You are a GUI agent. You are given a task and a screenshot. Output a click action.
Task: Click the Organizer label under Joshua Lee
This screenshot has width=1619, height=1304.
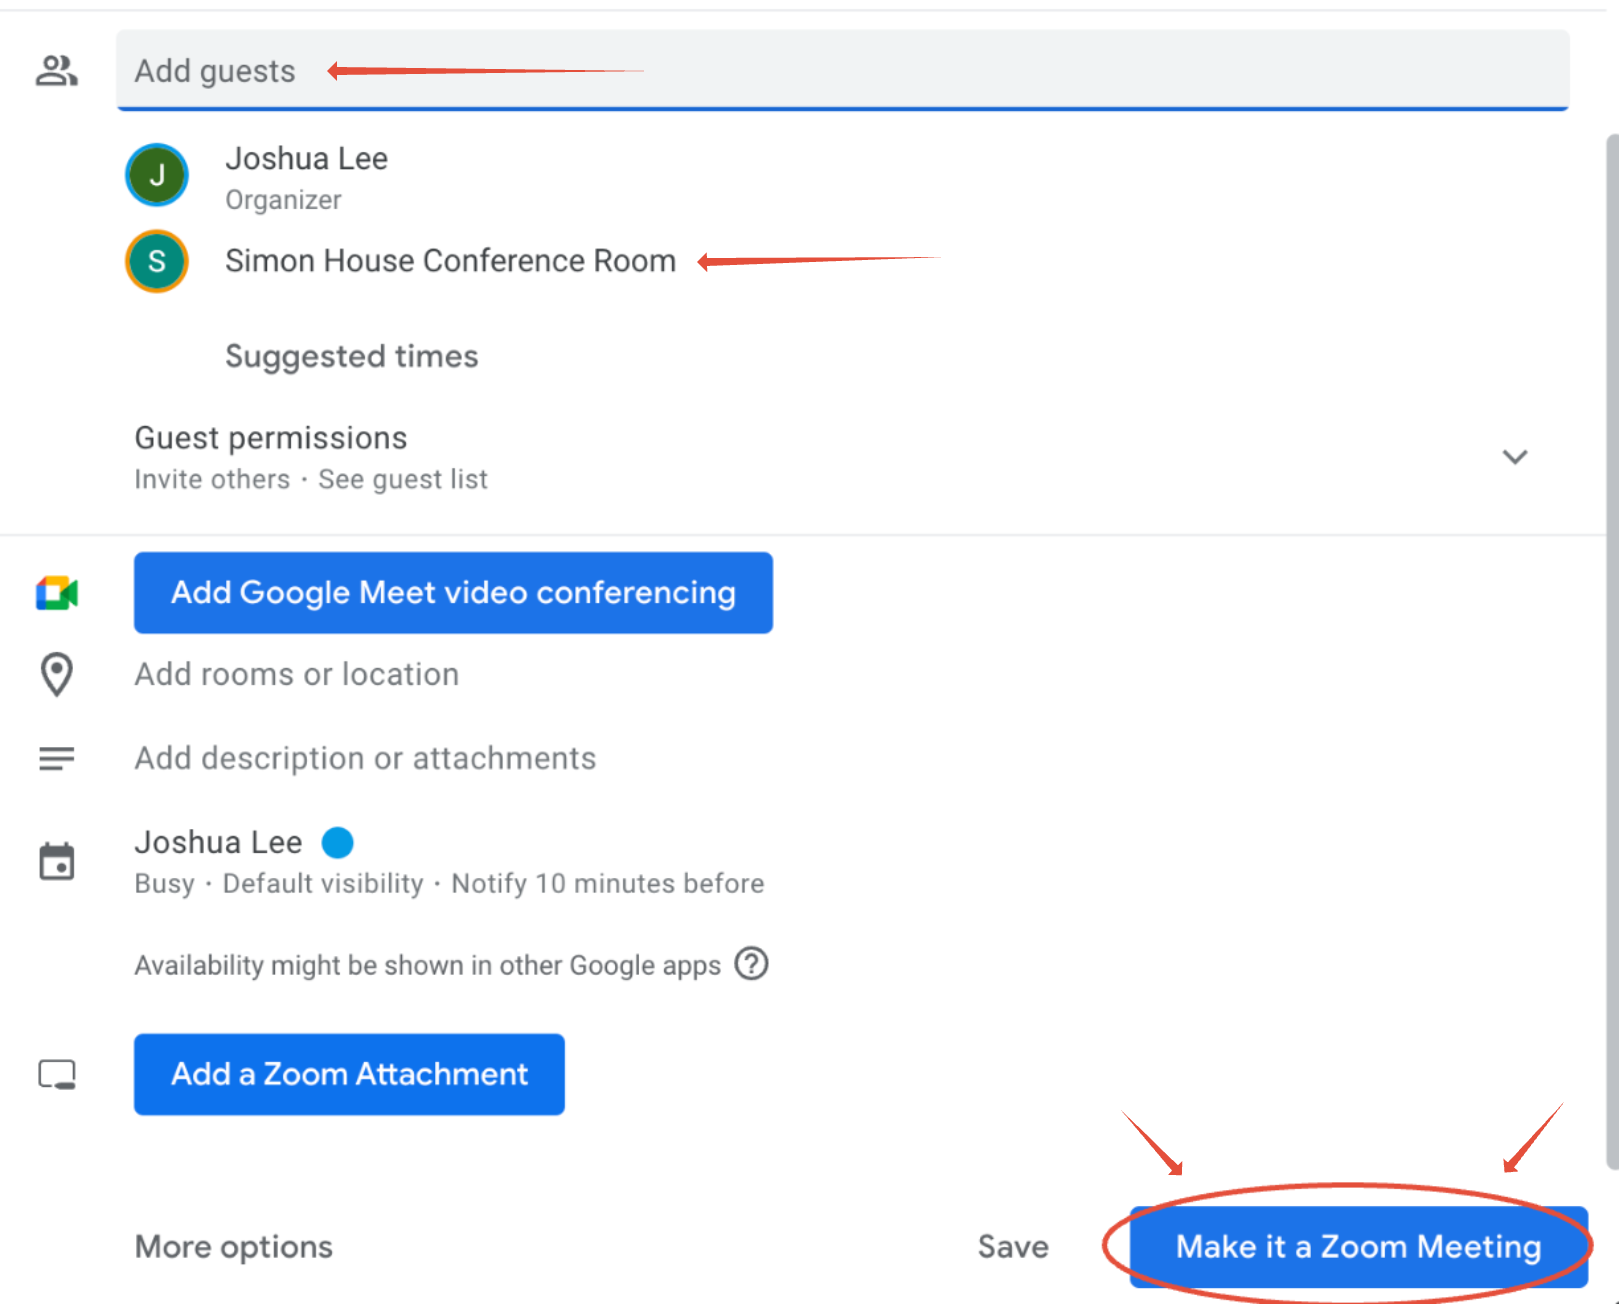[x=283, y=200]
